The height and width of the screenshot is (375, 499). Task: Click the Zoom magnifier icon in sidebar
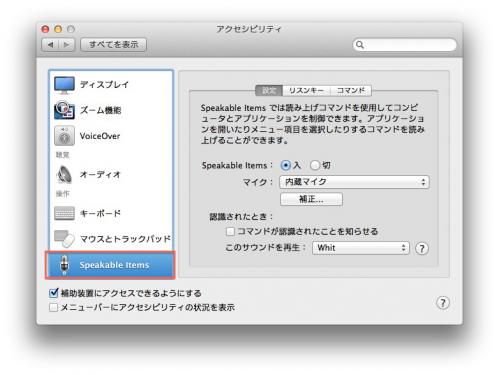64,110
